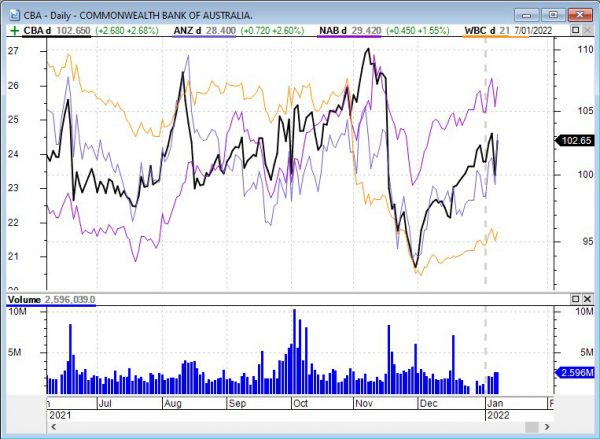Select the ANZ d legend label
Screen dimensions: 600x439
(x=187, y=31)
